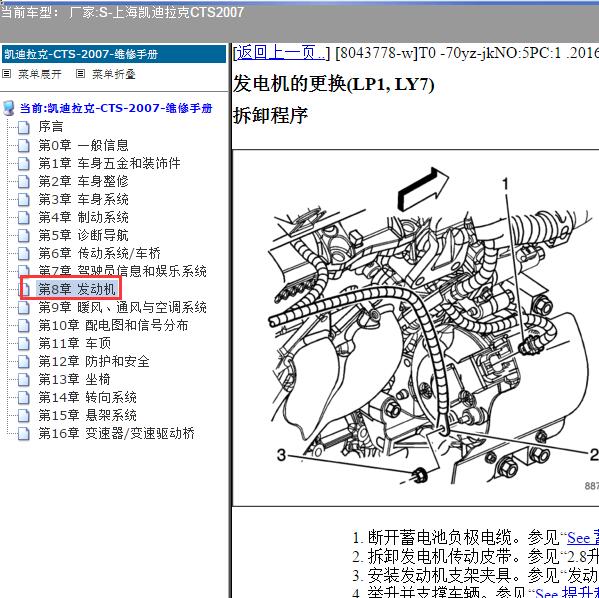Click the engine alternator diagram image
The width and height of the screenshot is (599, 598).
415,328
